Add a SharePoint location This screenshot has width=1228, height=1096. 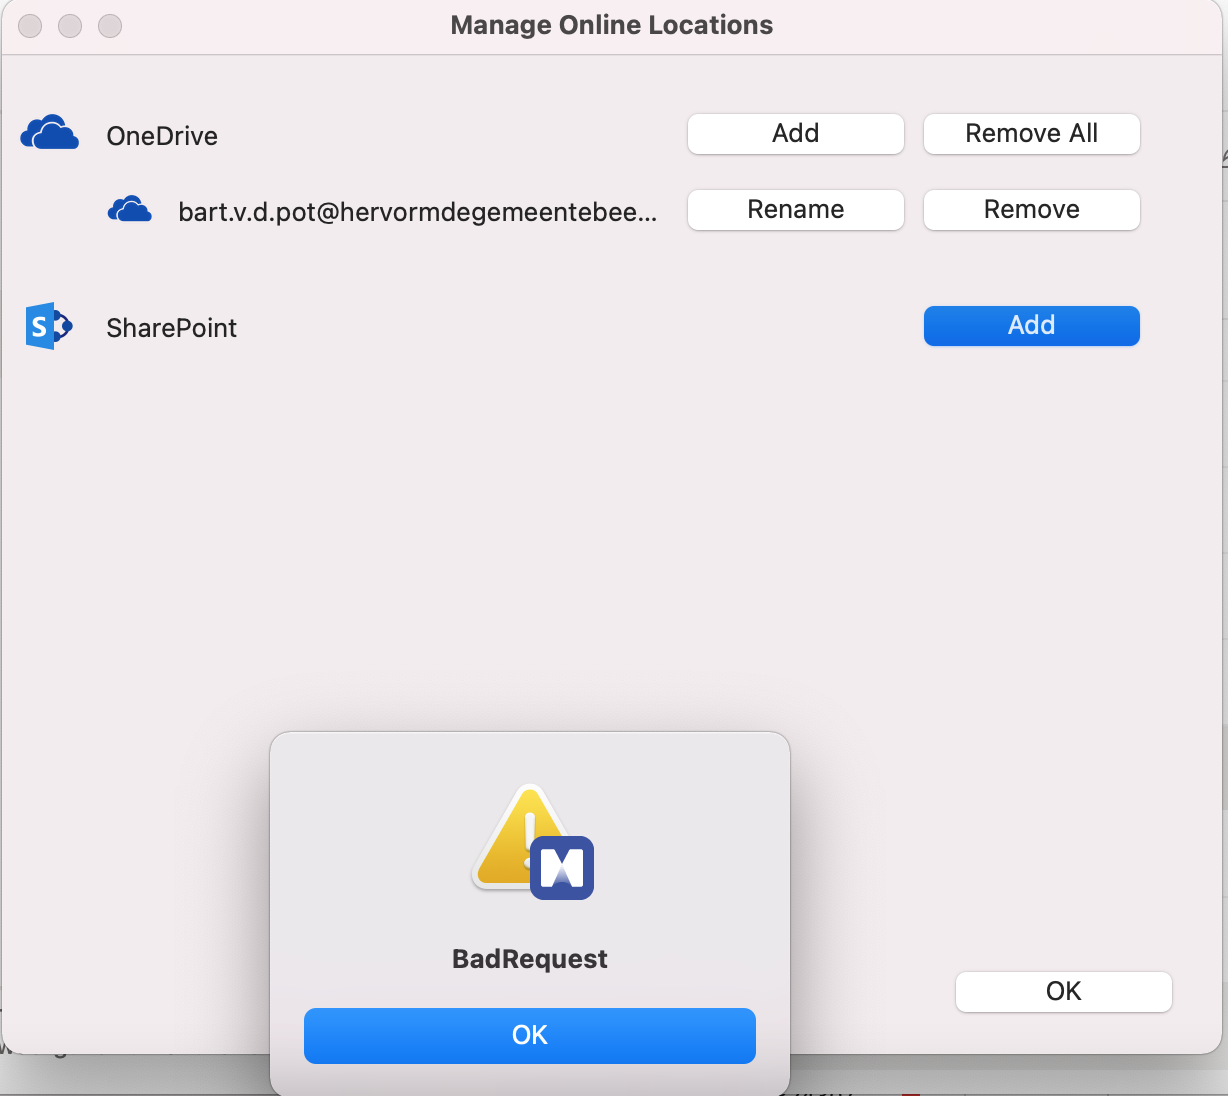tap(1031, 326)
